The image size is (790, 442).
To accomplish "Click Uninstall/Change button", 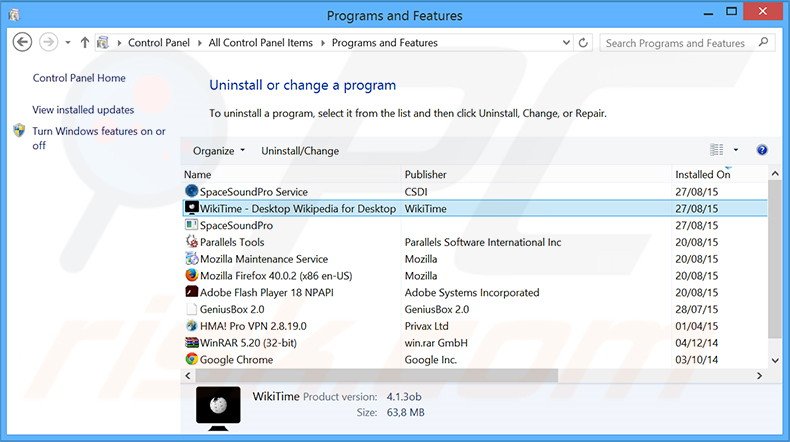I will coord(300,151).
